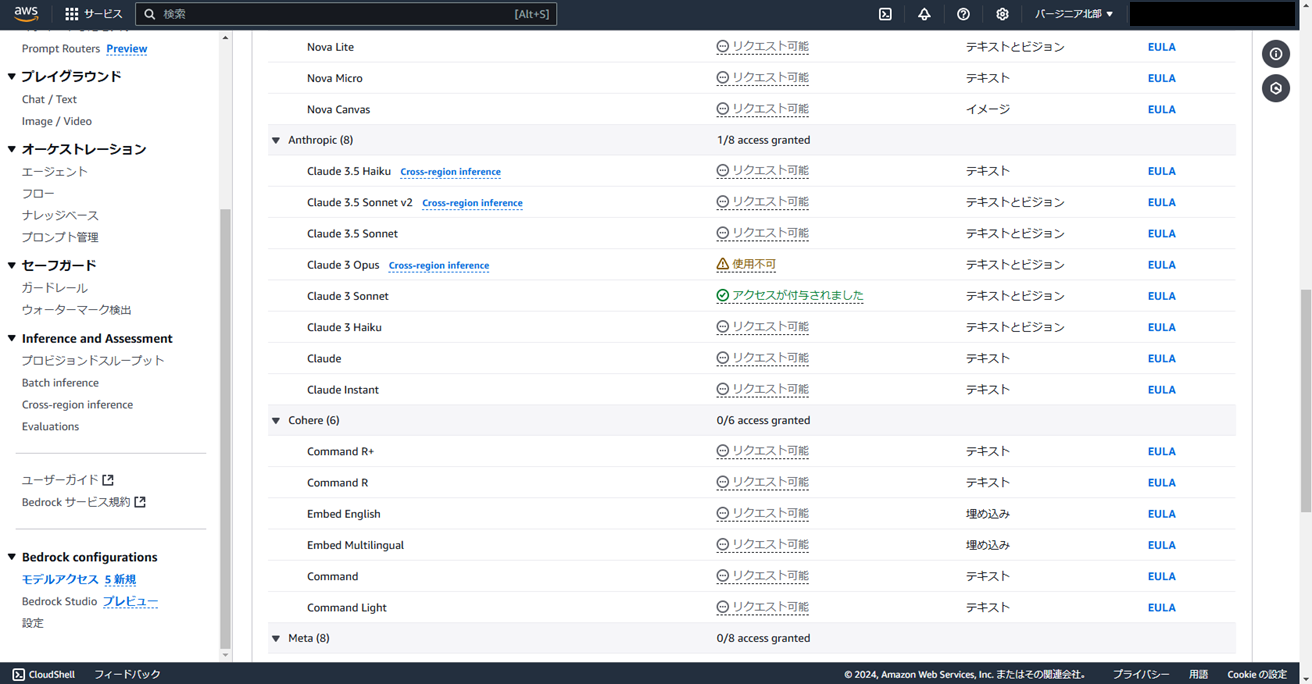Open the バージニア北部 region dropdown
This screenshot has width=1312, height=684.
click(x=1074, y=14)
